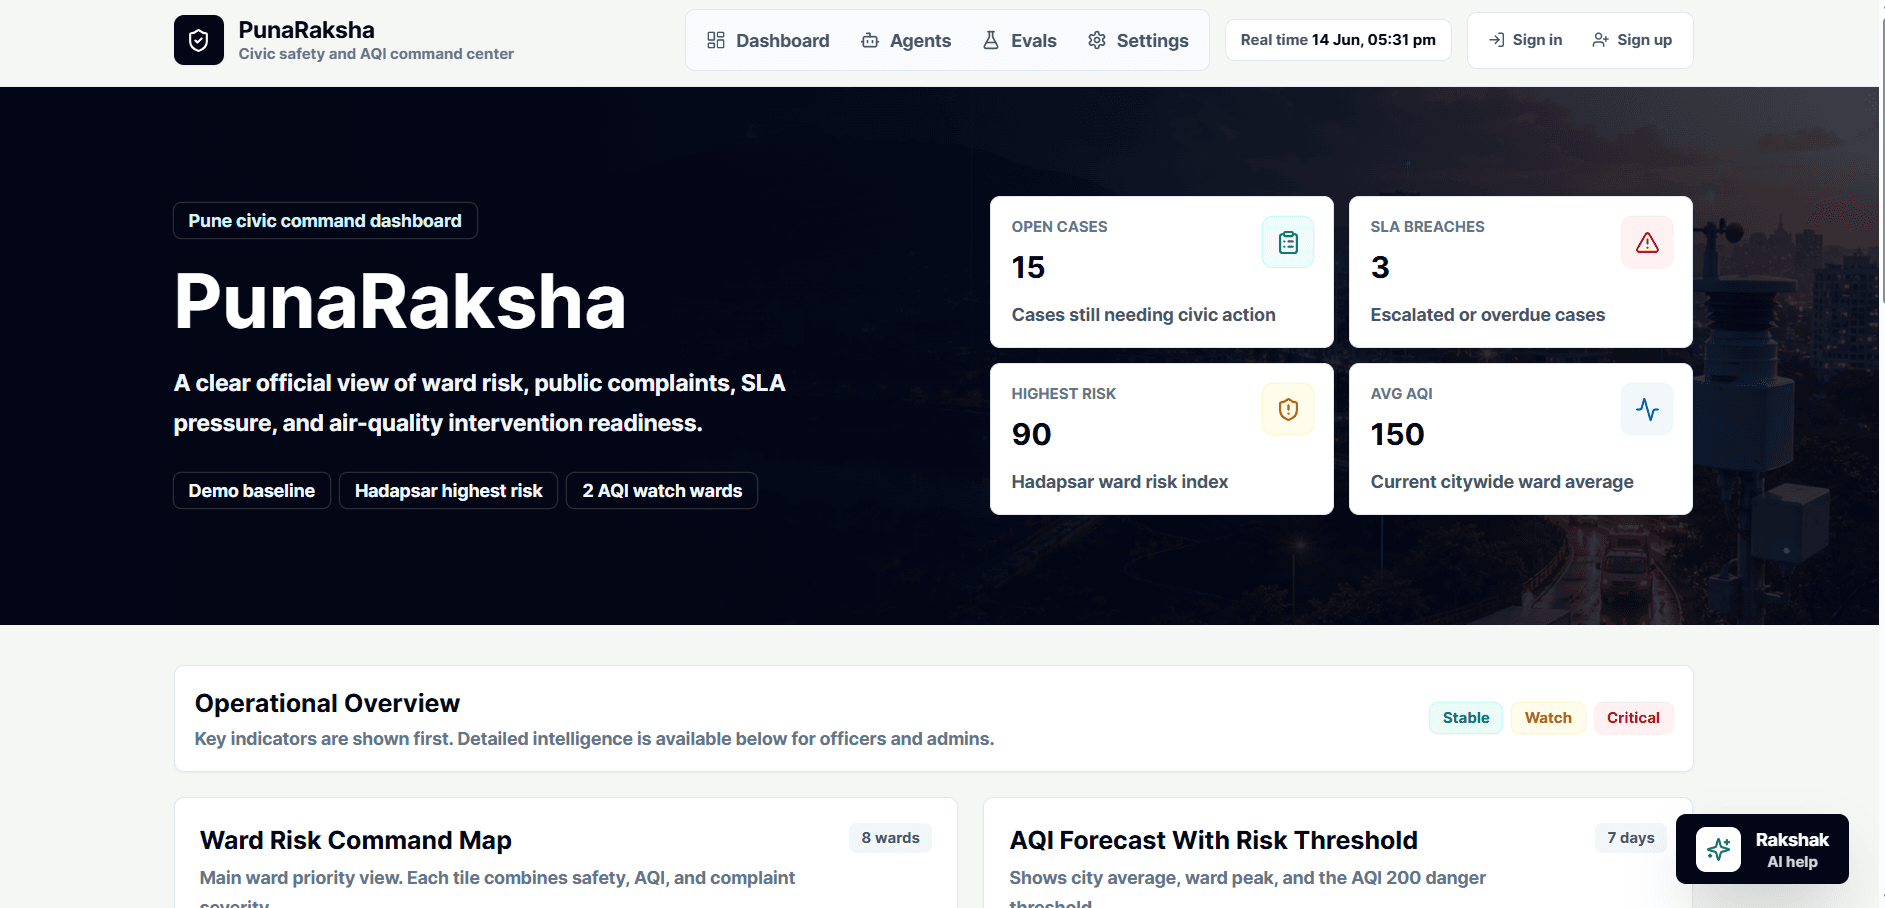Click the Open Cases clipboard icon
The width and height of the screenshot is (1885, 908).
pos(1288,242)
